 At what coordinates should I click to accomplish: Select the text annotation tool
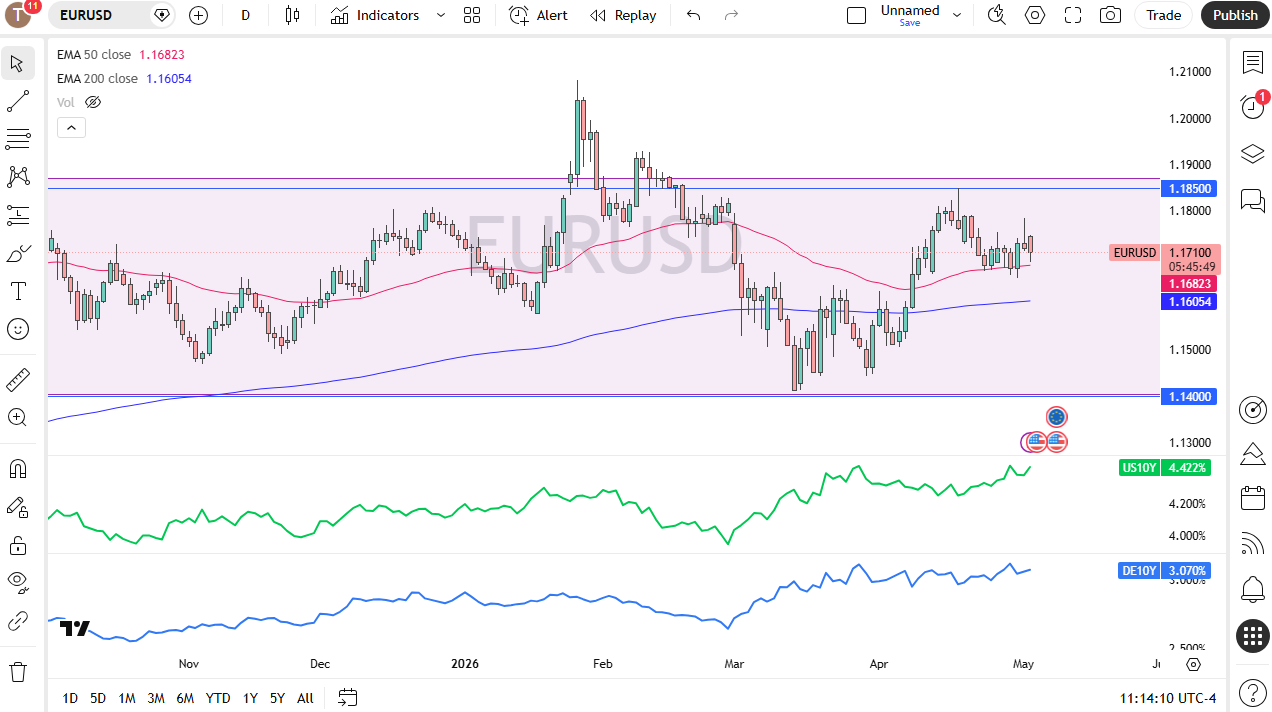[18, 291]
